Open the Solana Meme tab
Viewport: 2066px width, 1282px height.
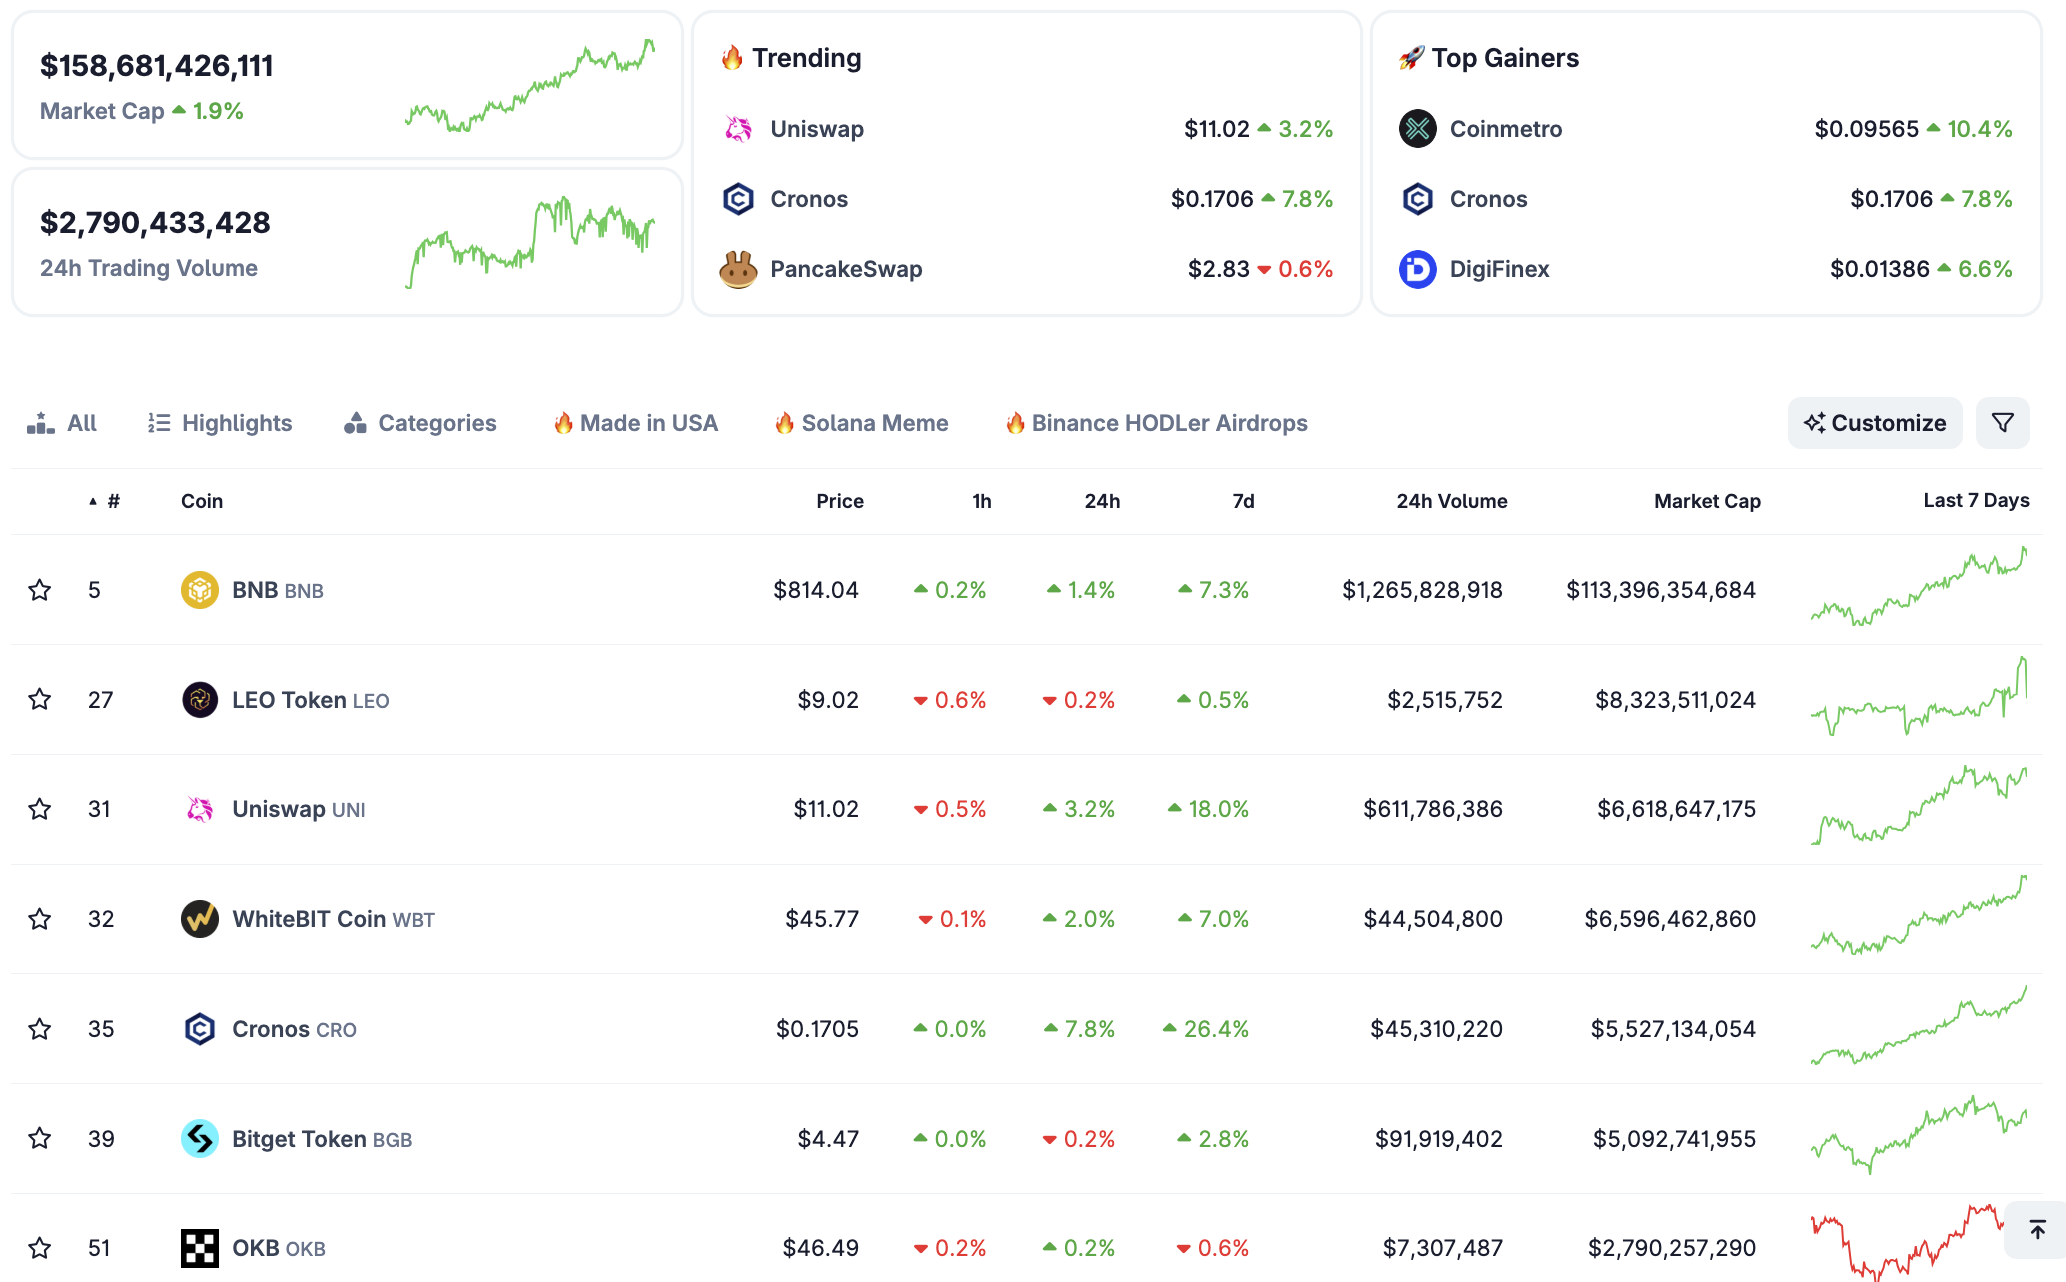862,423
